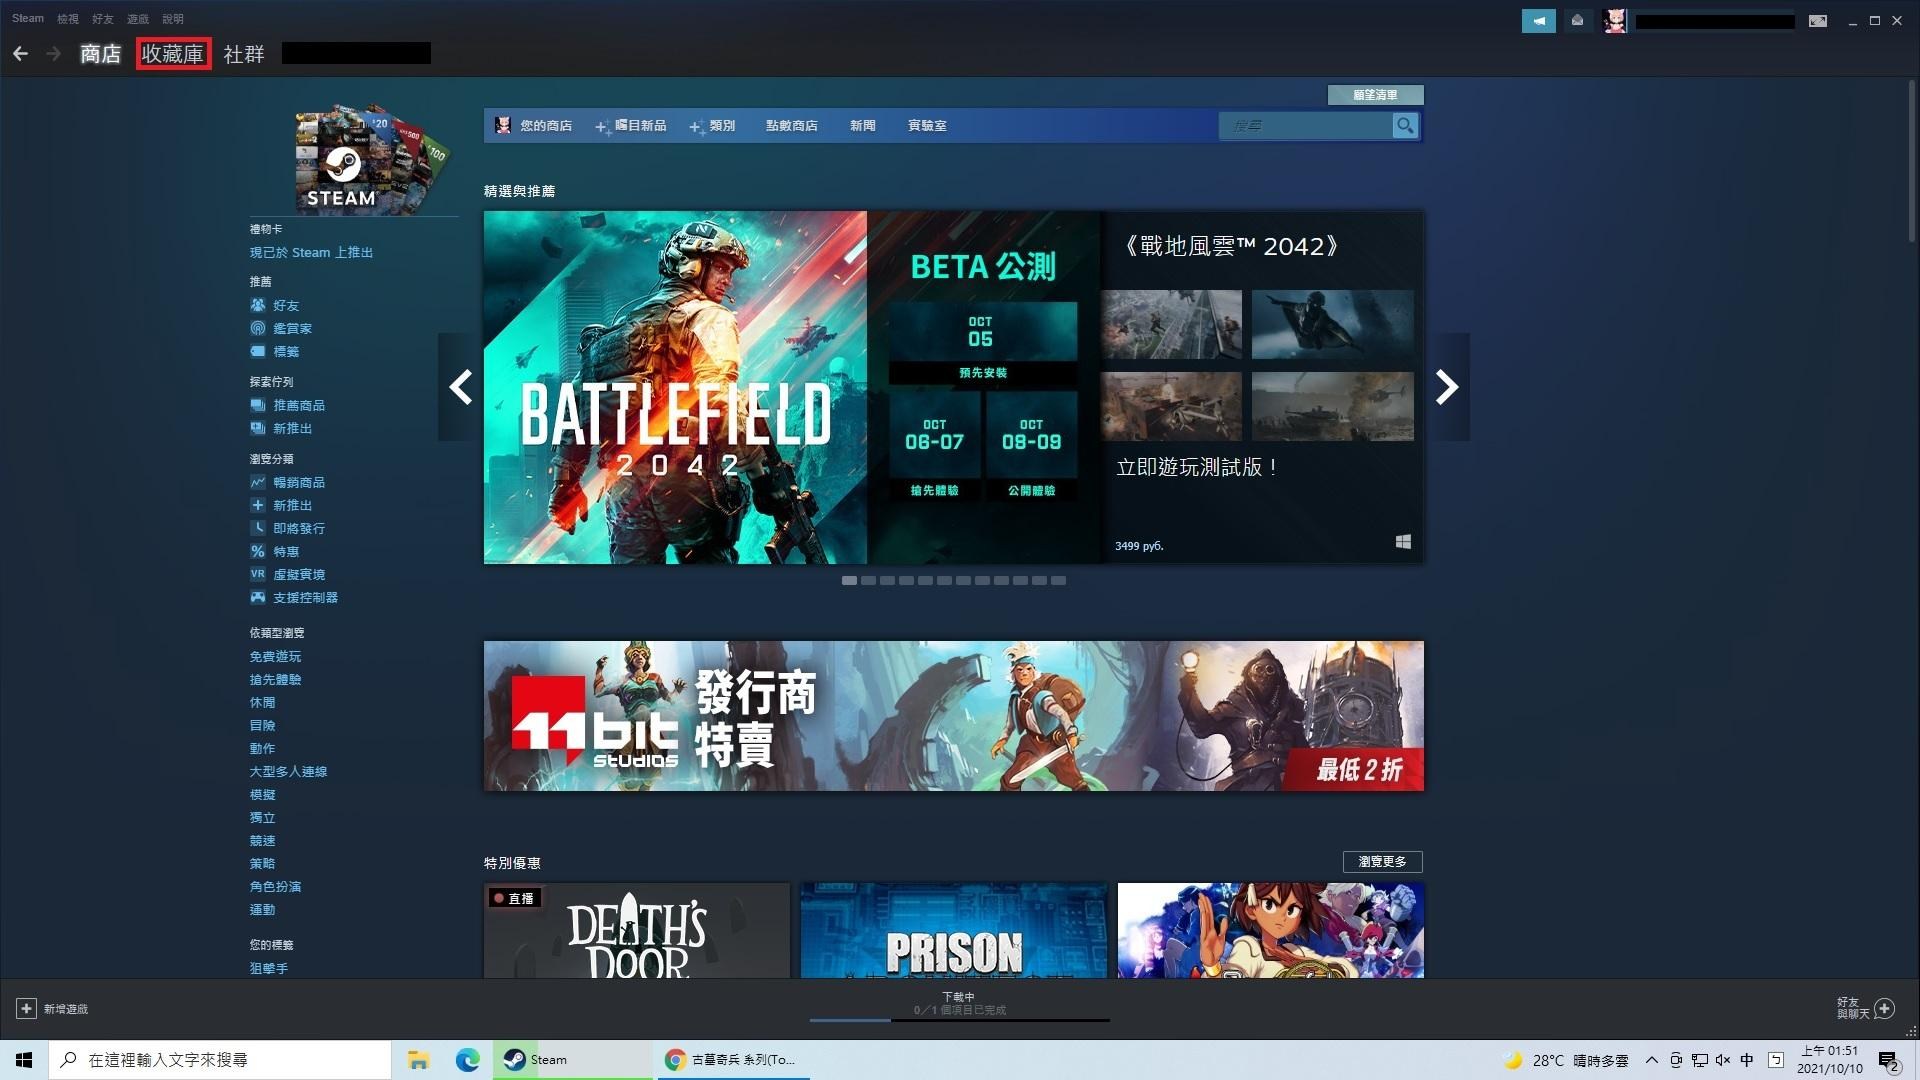This screenshot has height=1080, width=1920.
Task: Select the first carousel page indicator
Action: click(x=849, y=581)
